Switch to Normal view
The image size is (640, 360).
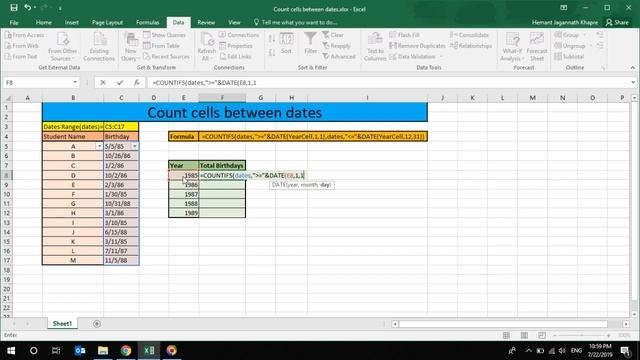(506, 335)
